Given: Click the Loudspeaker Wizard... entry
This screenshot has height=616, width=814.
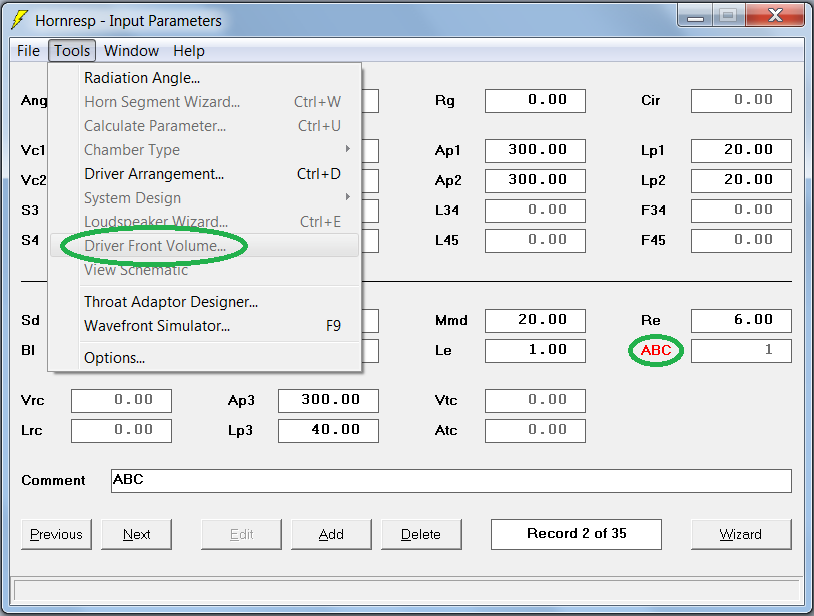Looking at the screenshot, I should (205, 222).
